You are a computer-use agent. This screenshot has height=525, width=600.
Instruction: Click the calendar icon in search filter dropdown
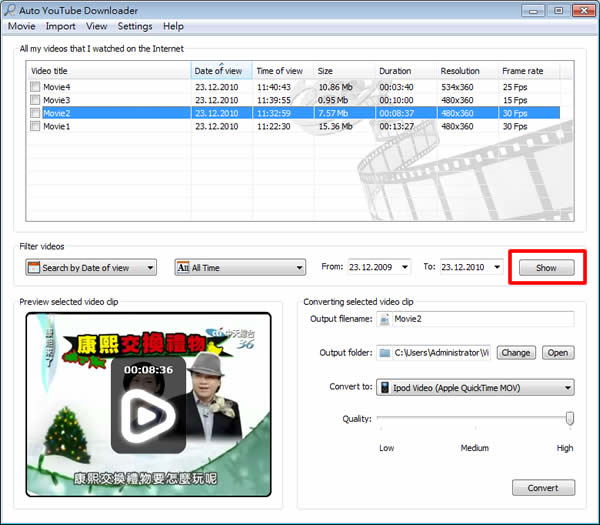[33, 268]
